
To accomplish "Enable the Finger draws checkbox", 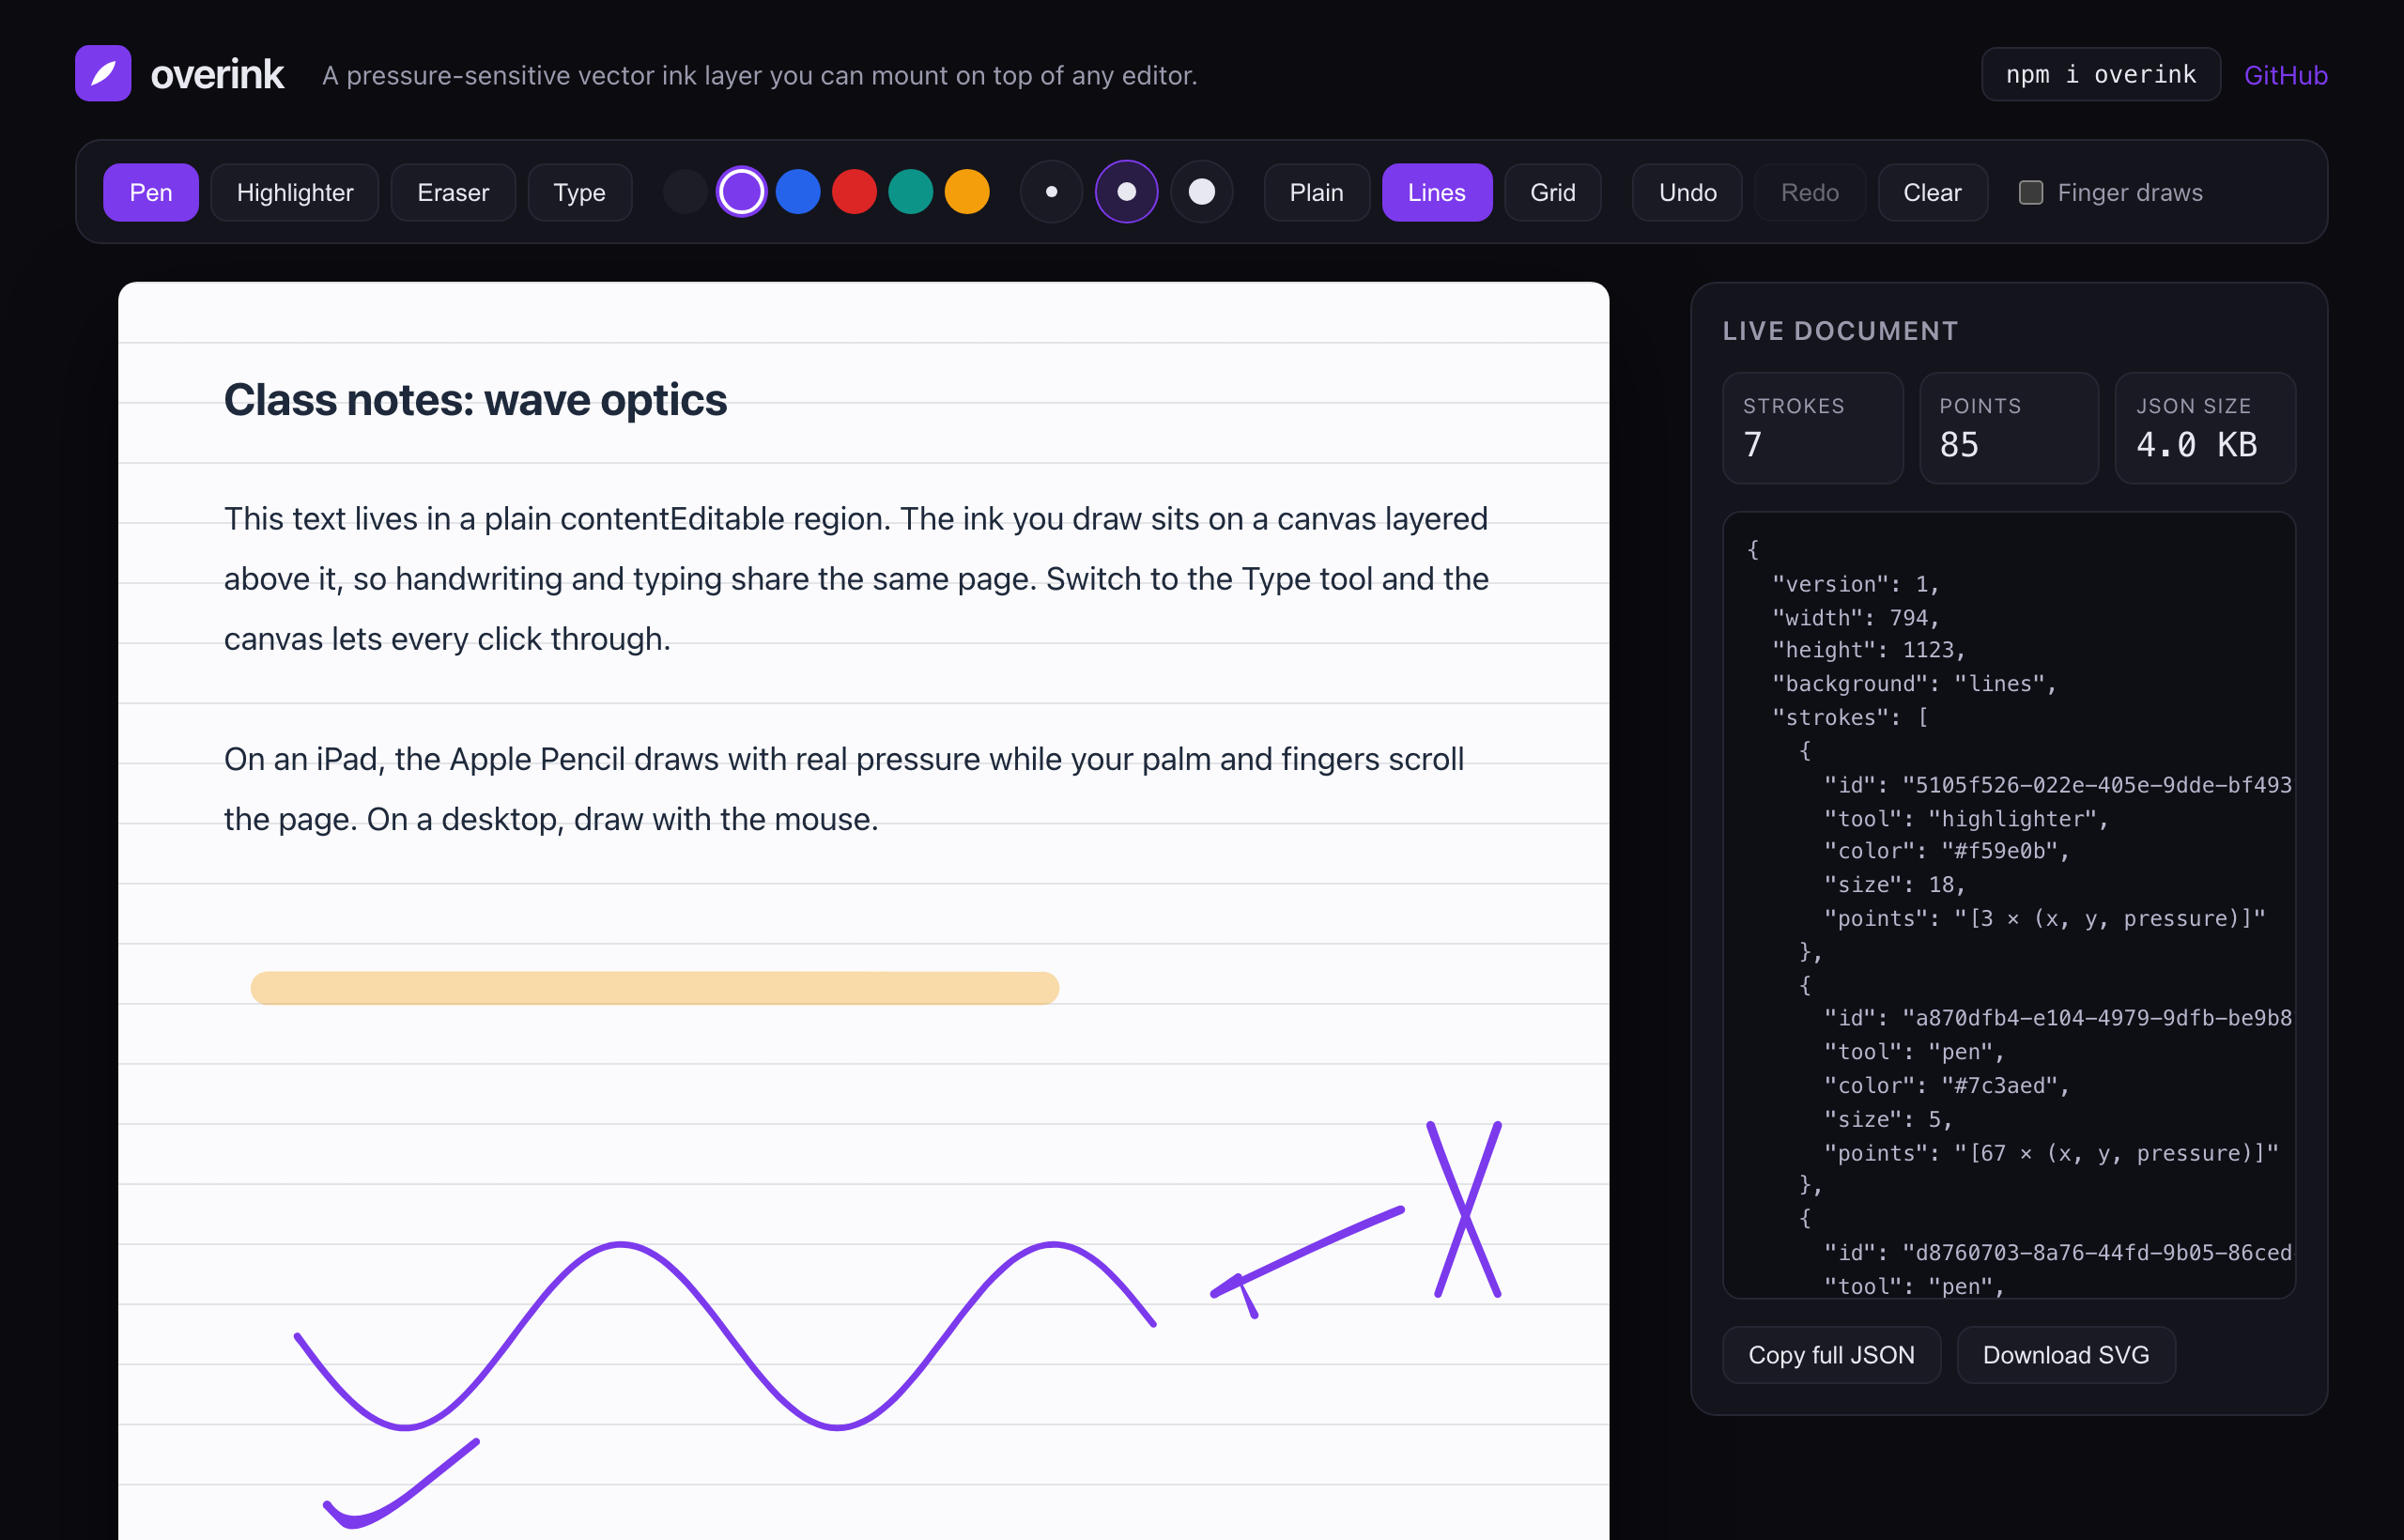I will [x=2030, y=193].
